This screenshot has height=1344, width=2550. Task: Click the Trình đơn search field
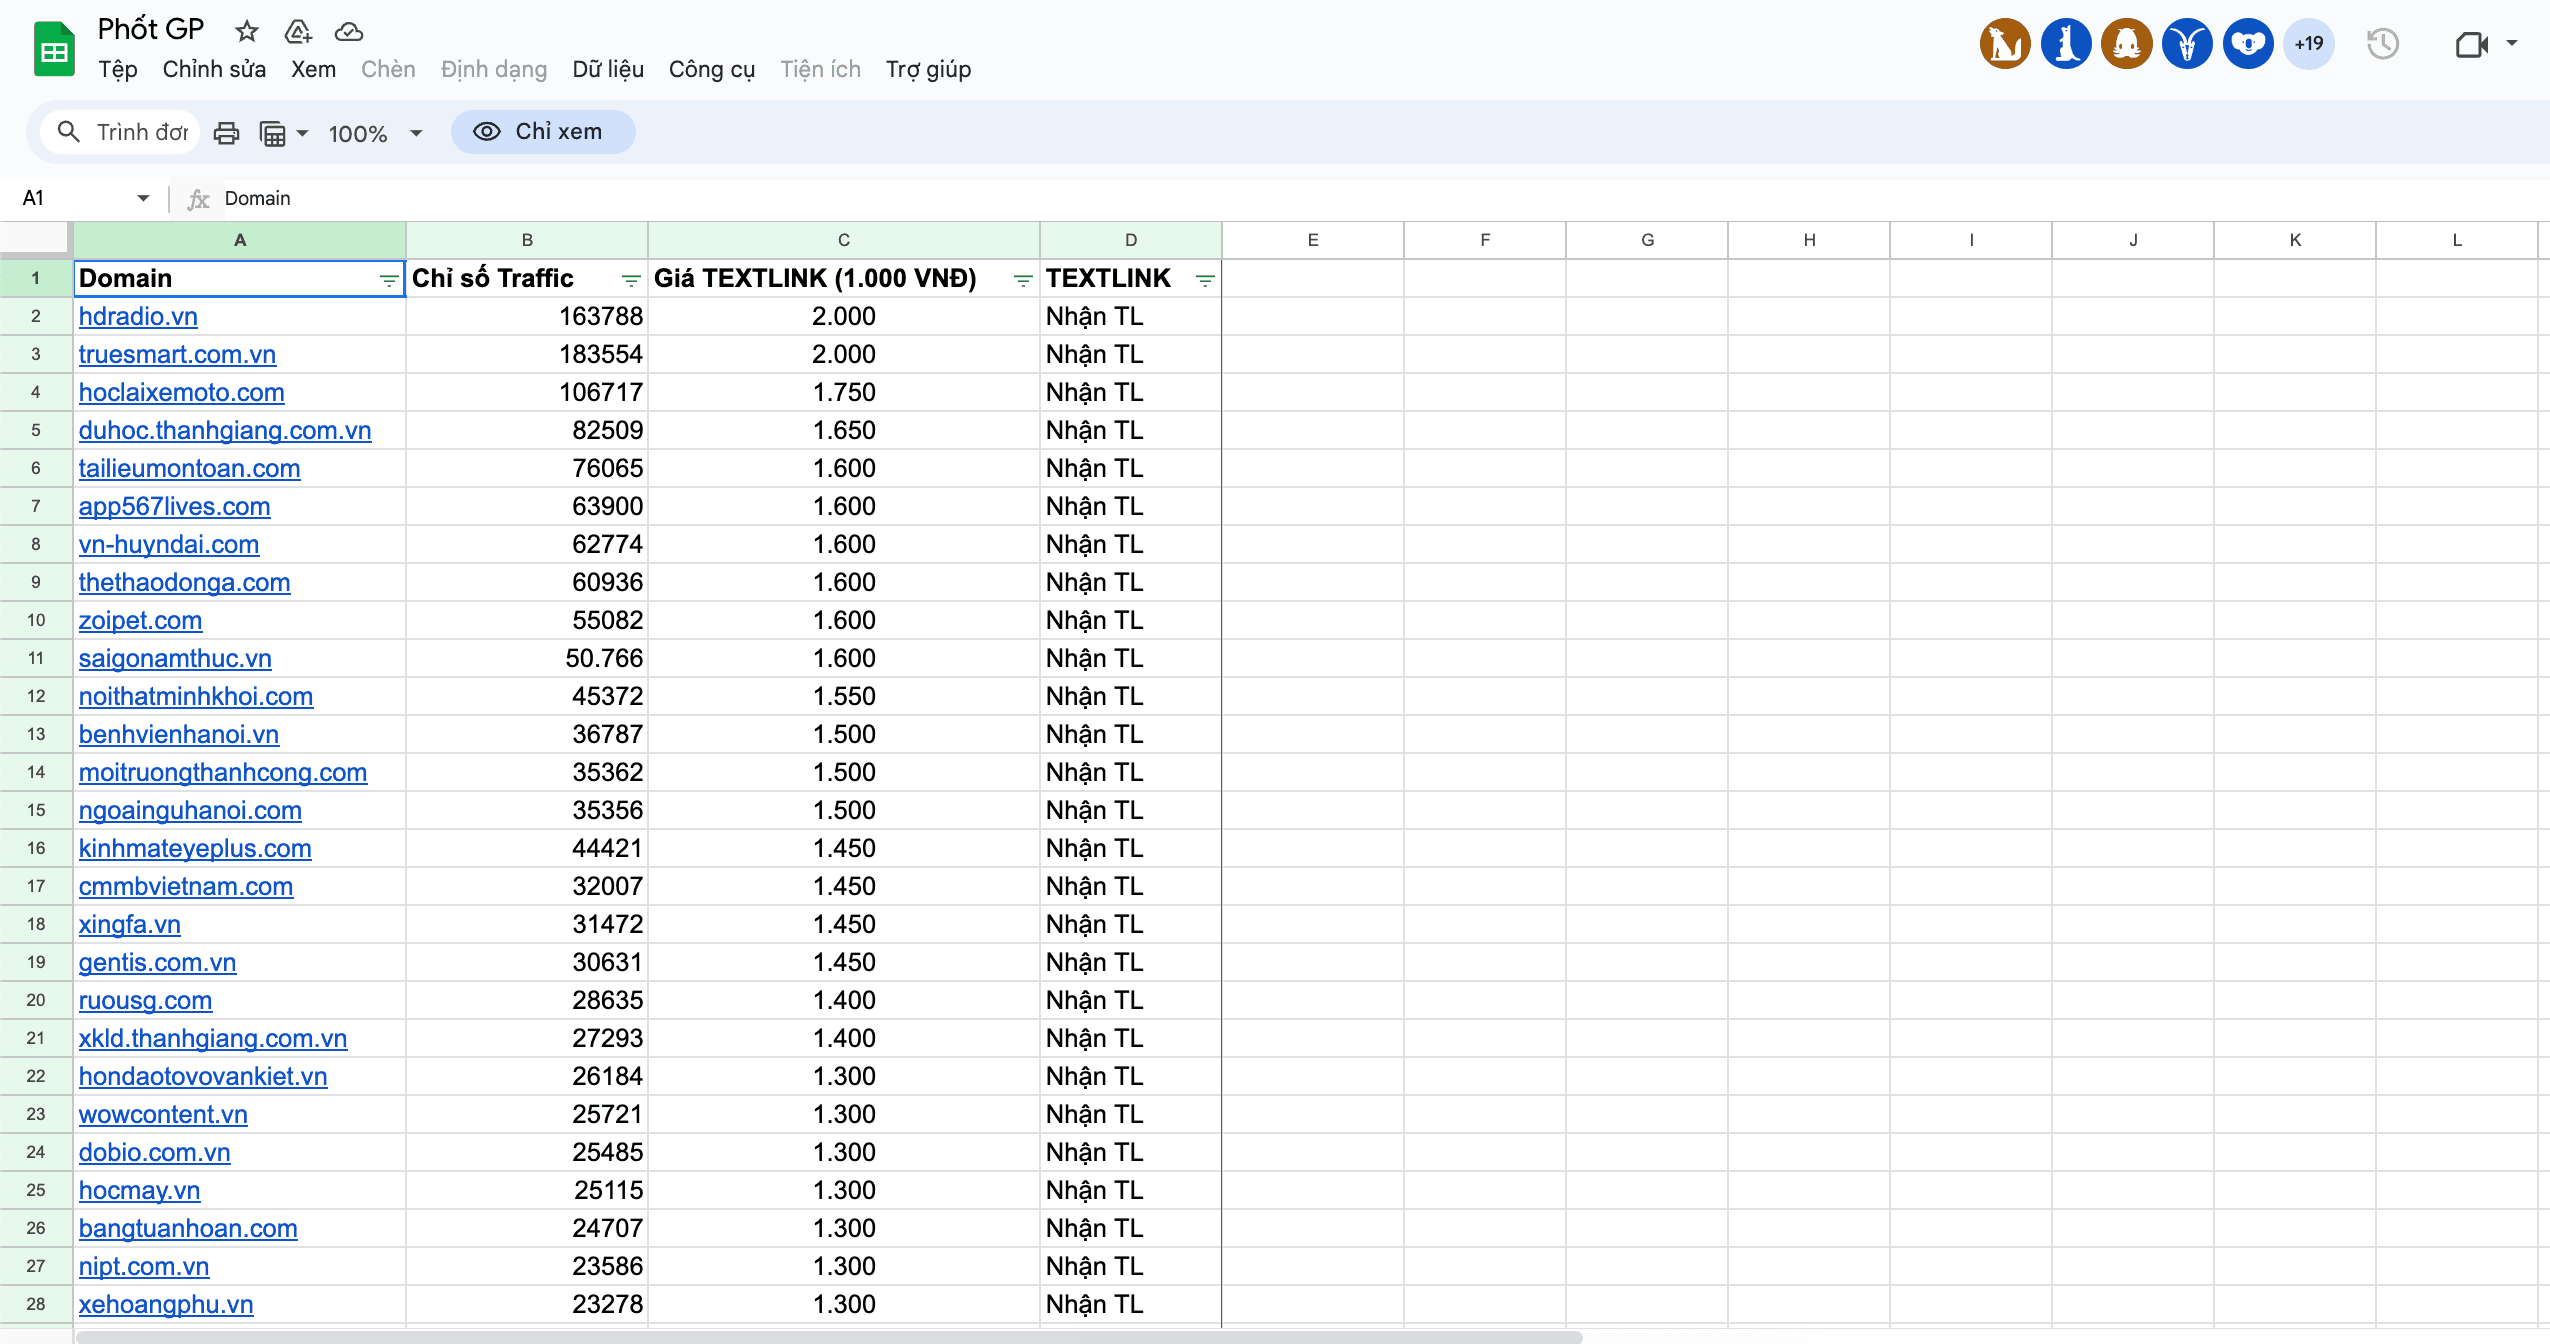(x=122, y=132)
